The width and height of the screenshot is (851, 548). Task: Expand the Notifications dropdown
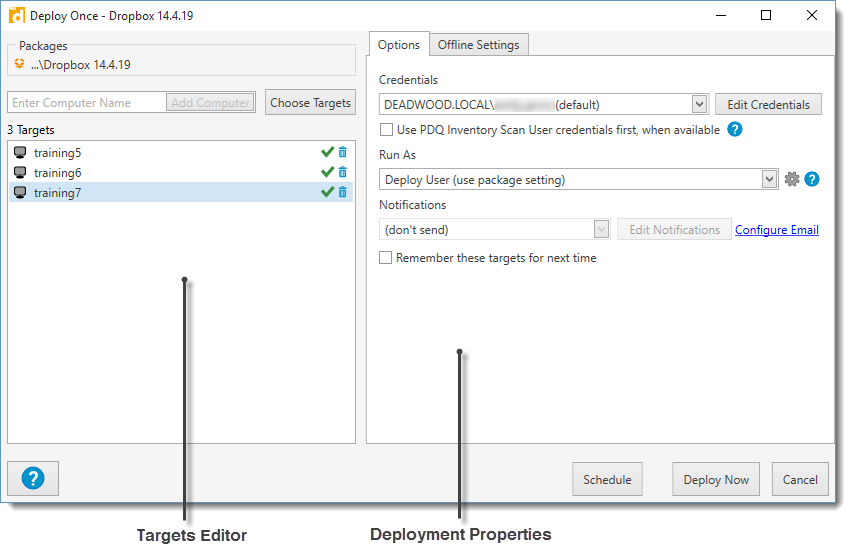click(601, 230)
